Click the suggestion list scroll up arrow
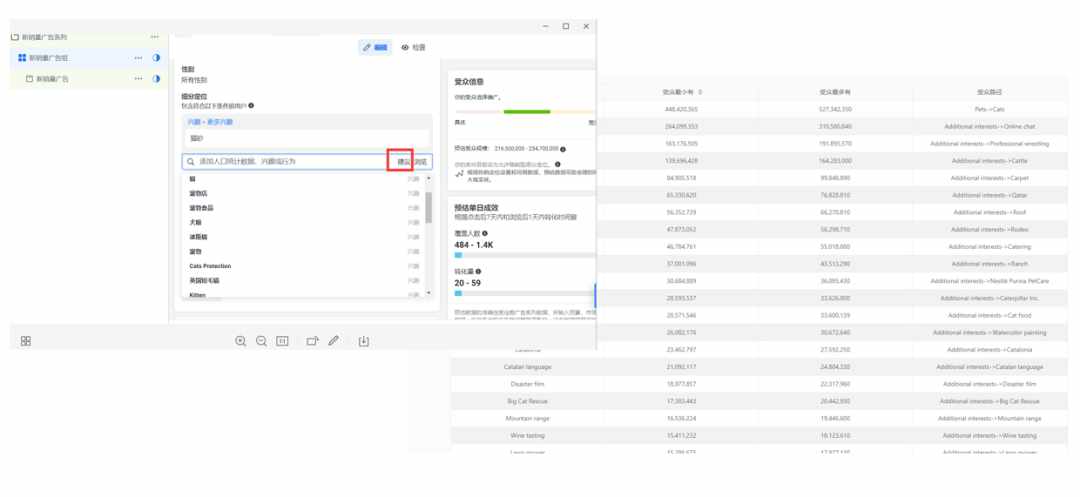 [x=428, y=179]
